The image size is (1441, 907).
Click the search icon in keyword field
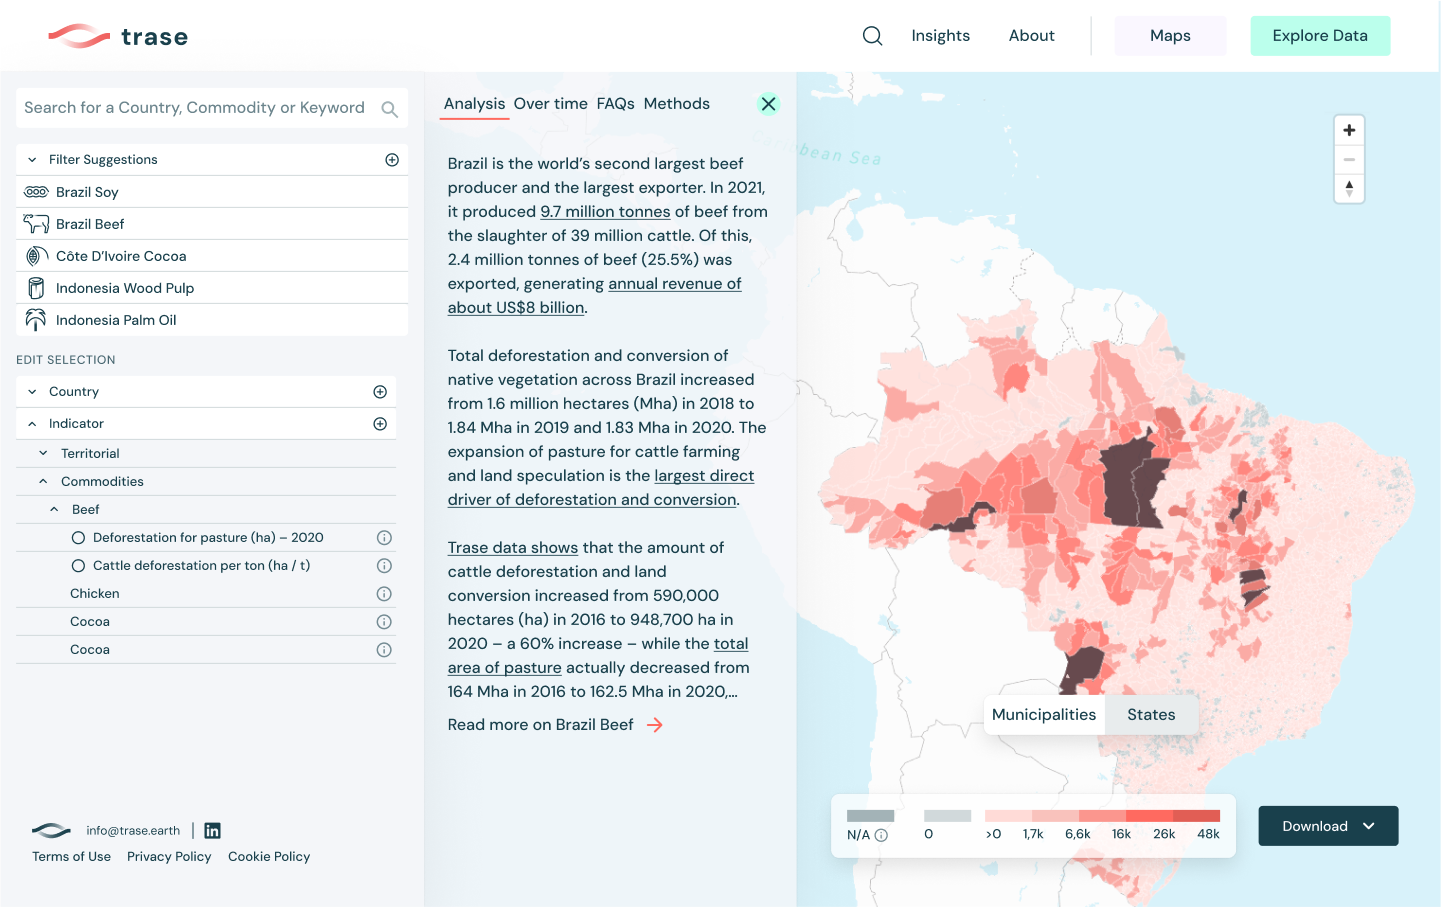[x=389, y=109]
